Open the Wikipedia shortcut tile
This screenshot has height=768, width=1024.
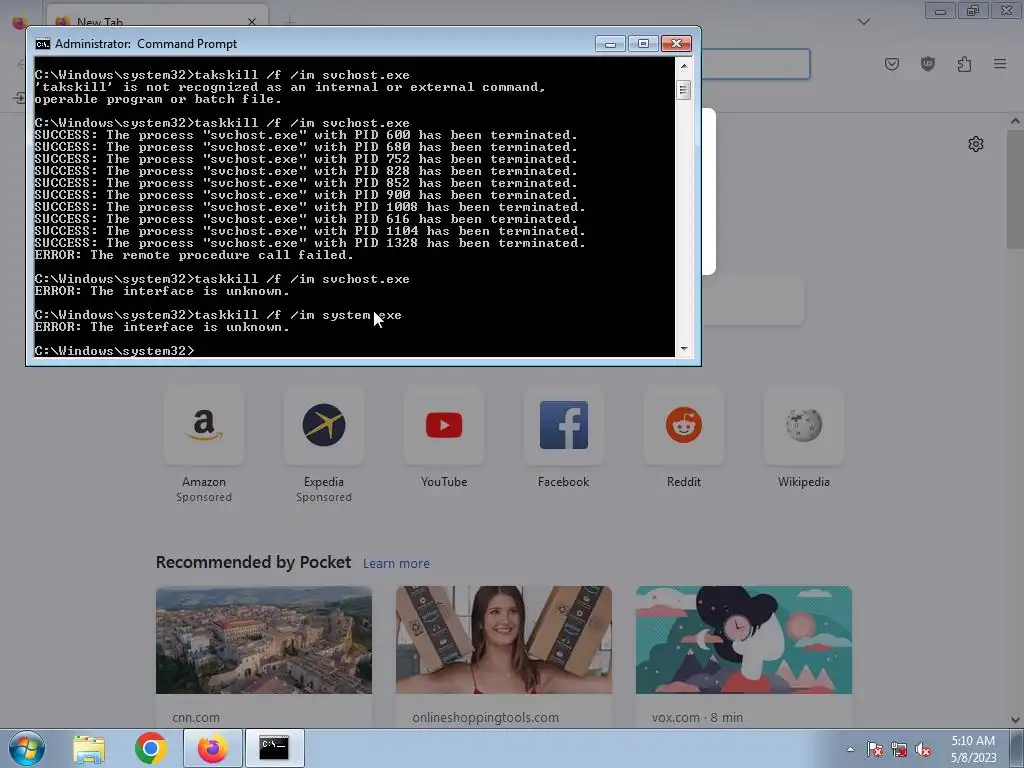[804, 426]
